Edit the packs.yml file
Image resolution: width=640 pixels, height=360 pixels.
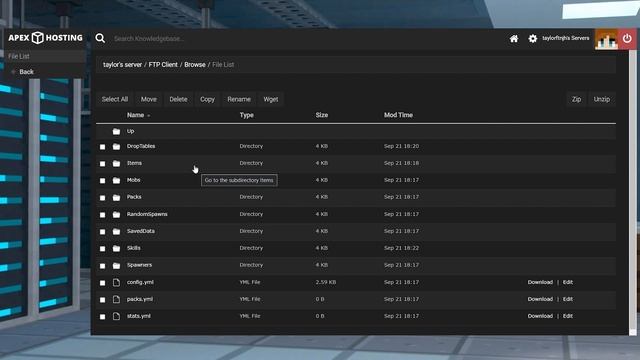568,299
